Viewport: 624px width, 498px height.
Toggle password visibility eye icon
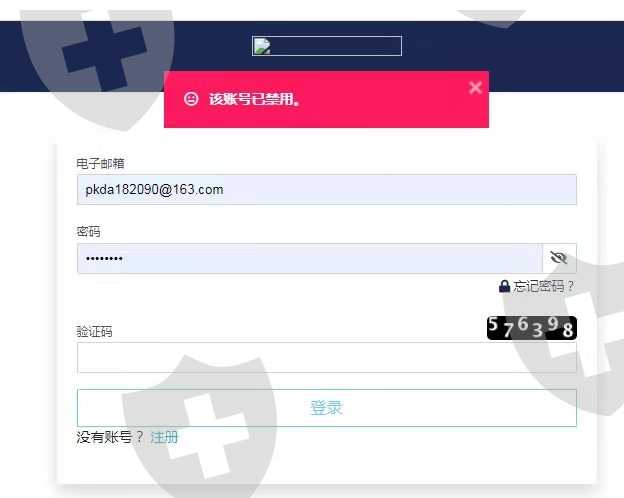tap(559, 258)
